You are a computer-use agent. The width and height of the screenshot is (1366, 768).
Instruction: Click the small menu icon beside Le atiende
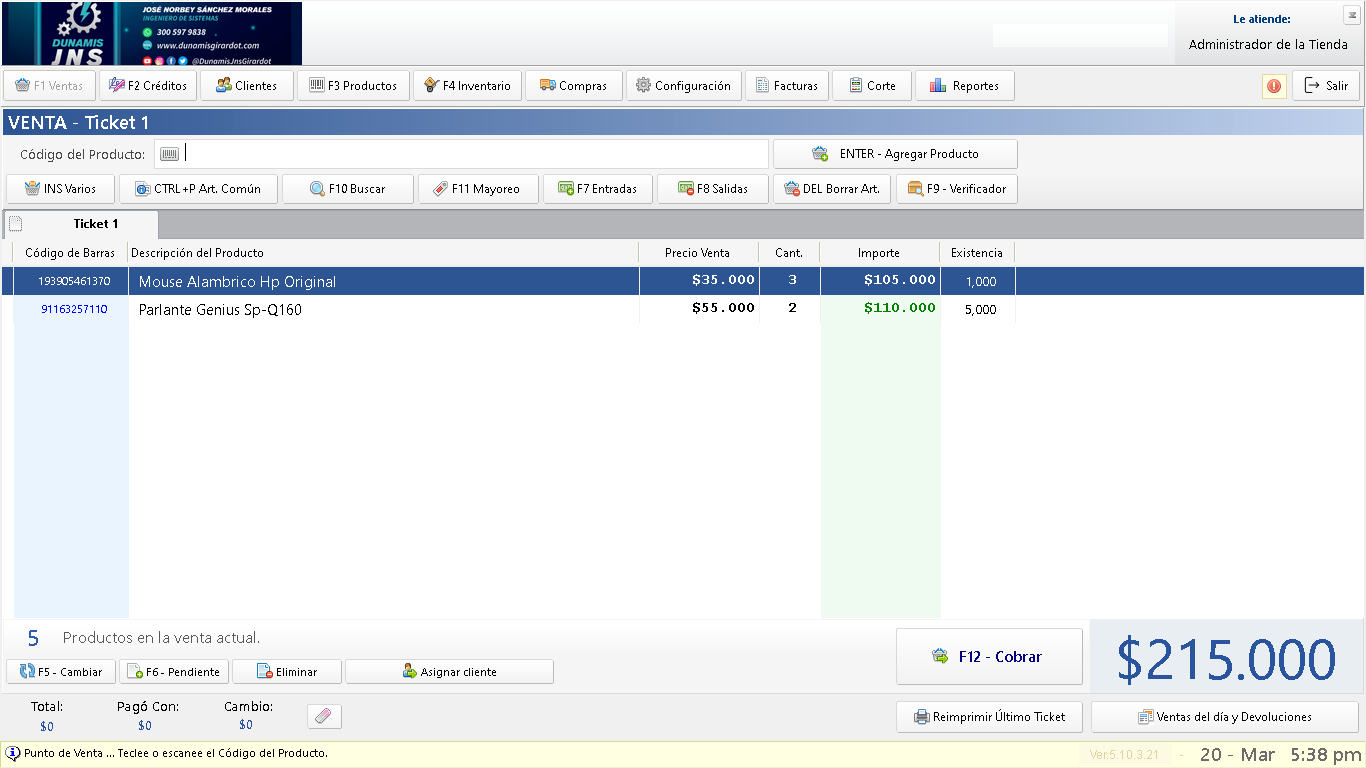1351,14
